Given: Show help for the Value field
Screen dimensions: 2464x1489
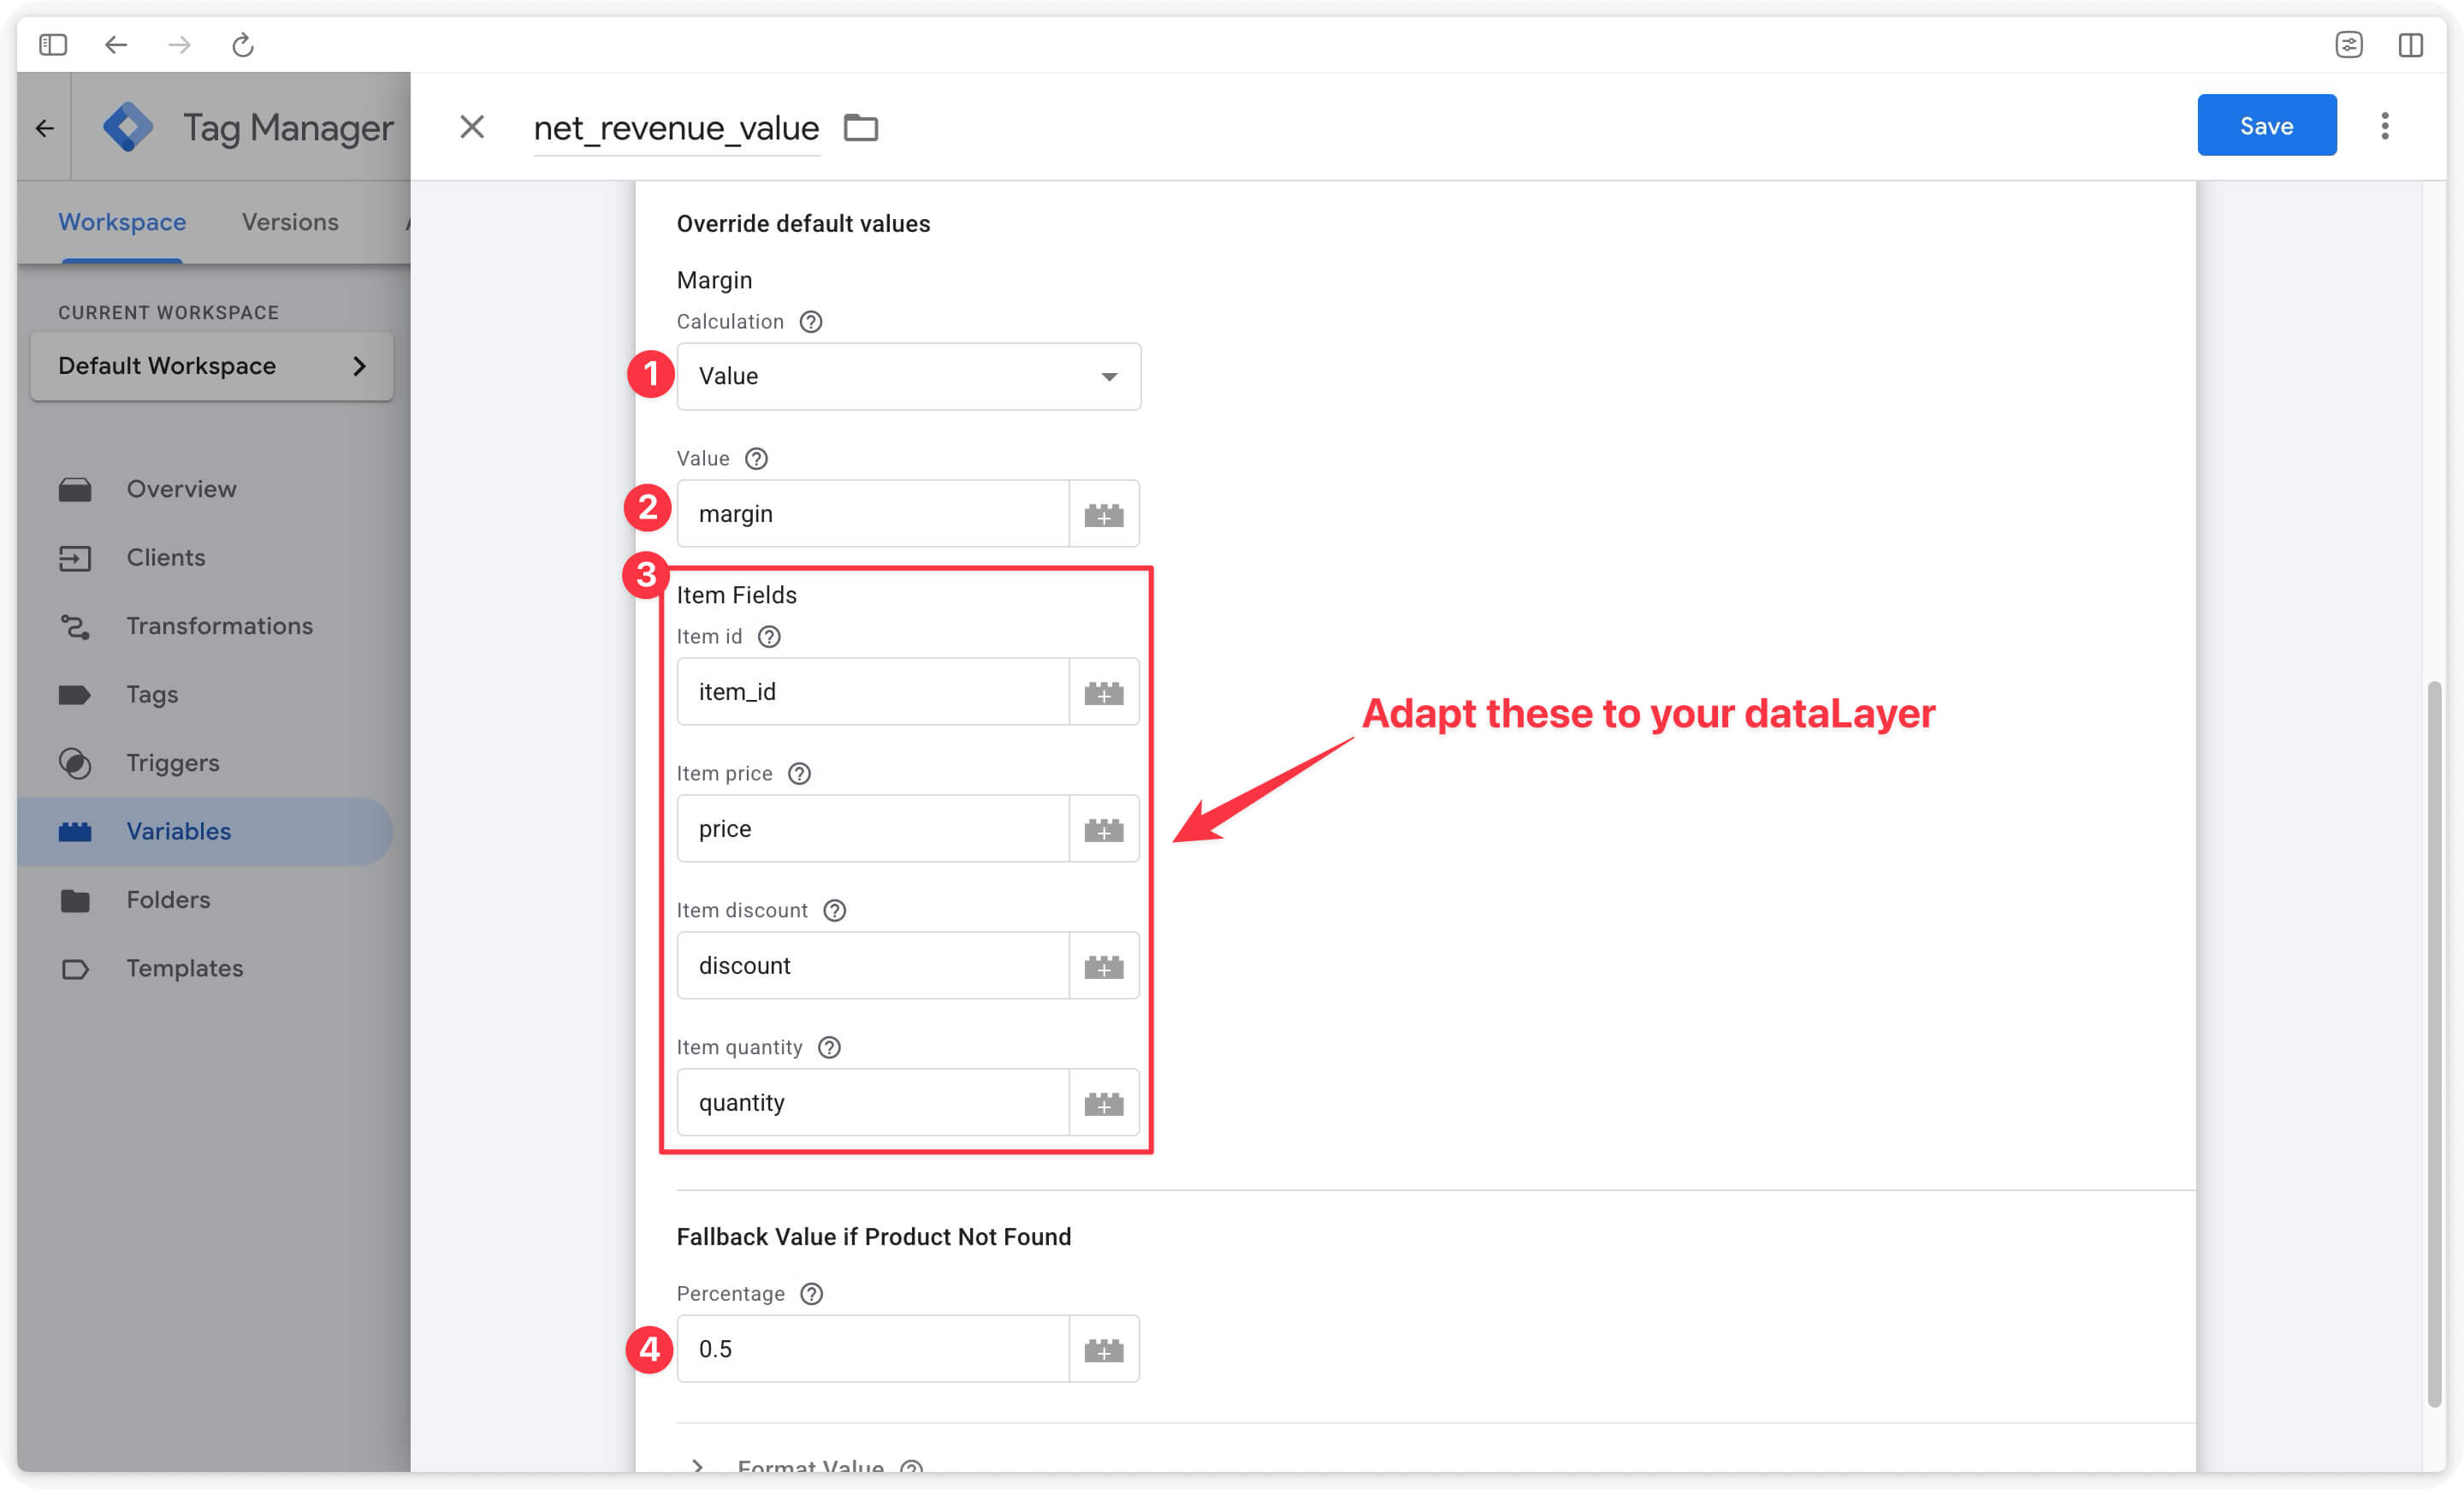Looking at the screenshot, I should [x=757, y=459].
